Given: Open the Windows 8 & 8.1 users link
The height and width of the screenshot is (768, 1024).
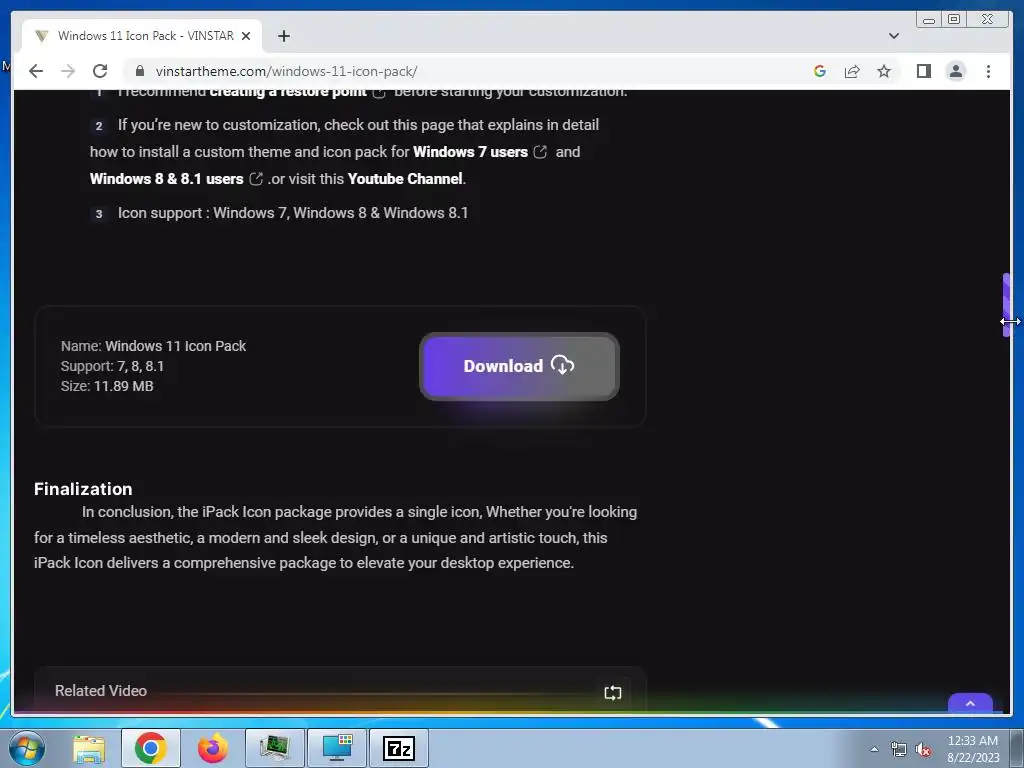Looking at the screenshot, I should tap(167, 179).
